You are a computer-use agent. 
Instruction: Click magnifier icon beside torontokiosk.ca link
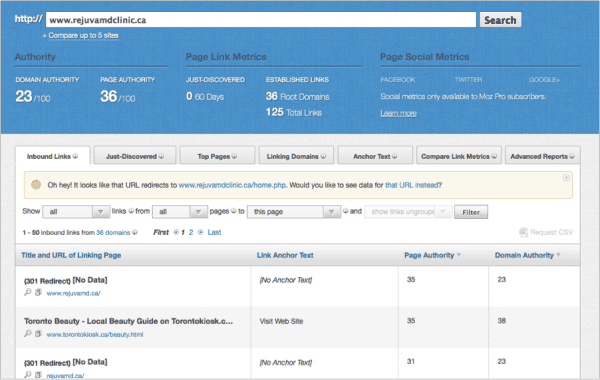(x=28, y=333)
